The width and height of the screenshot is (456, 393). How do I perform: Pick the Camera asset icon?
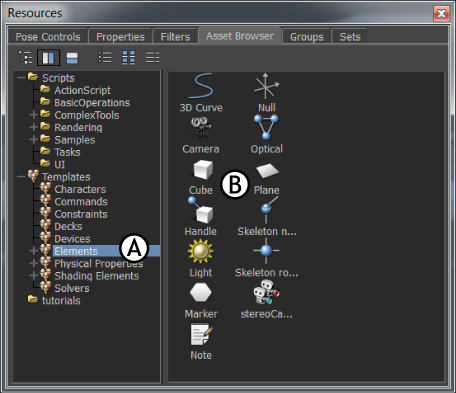(x=201, y=127)
